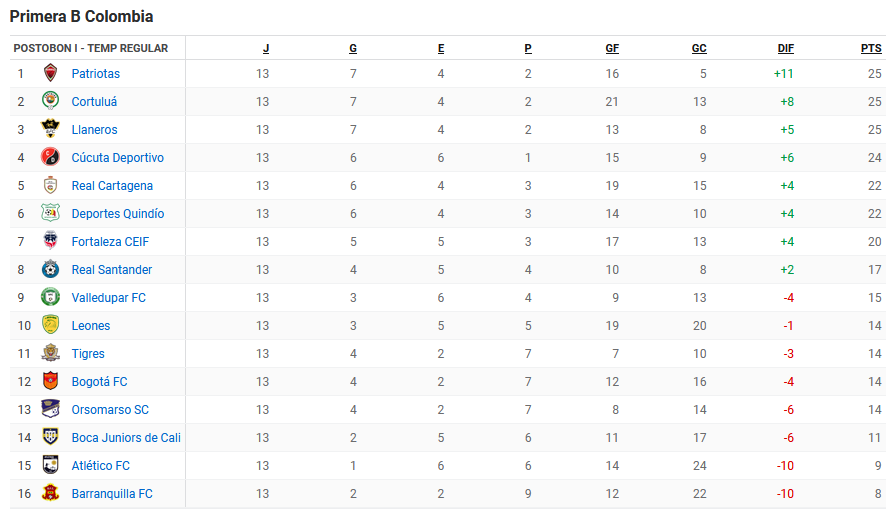Image resolution: width=894 pixels, height=514 pixels.
Task: Click the Llaneros team crest icon
Action: click(x=50, y=129)
